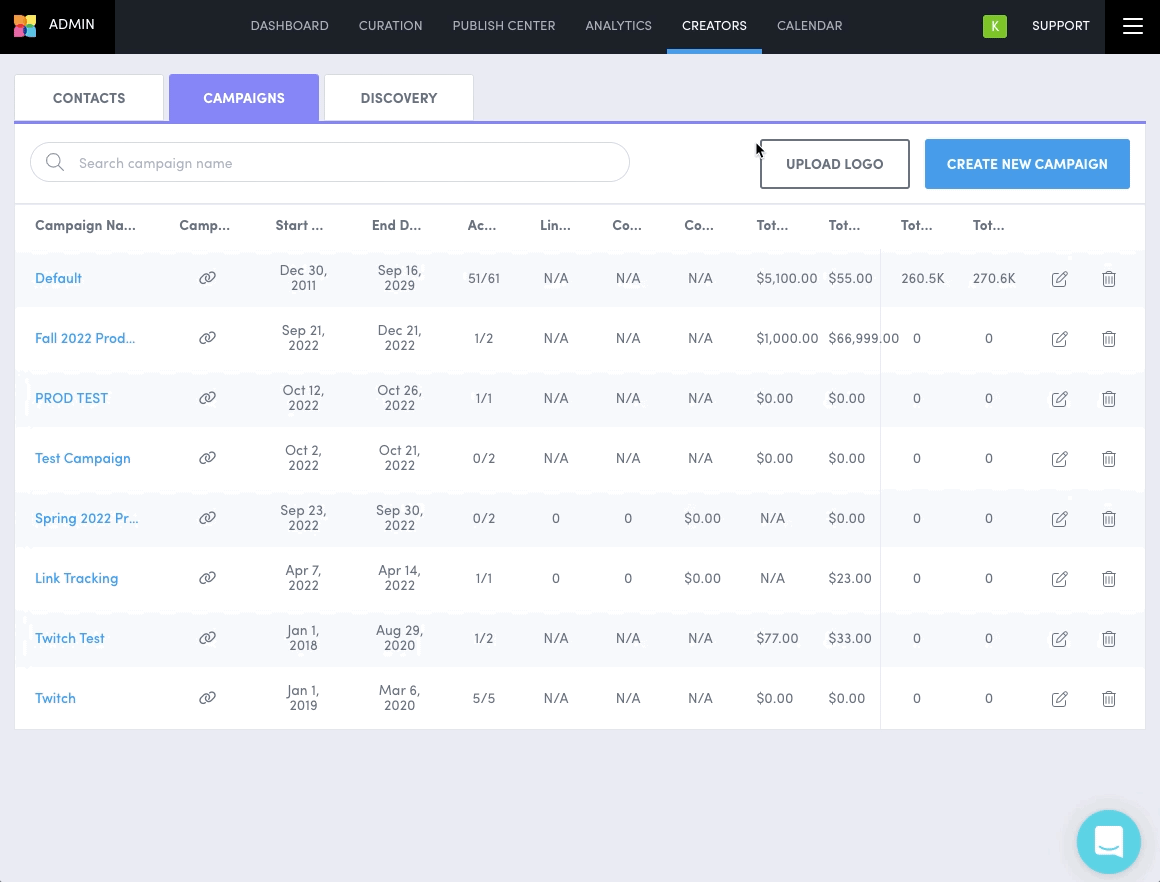1160x882 pixels.
Task: Delete the Twitch campaign
Action: pyautogui.click(x=1108, y=699)
